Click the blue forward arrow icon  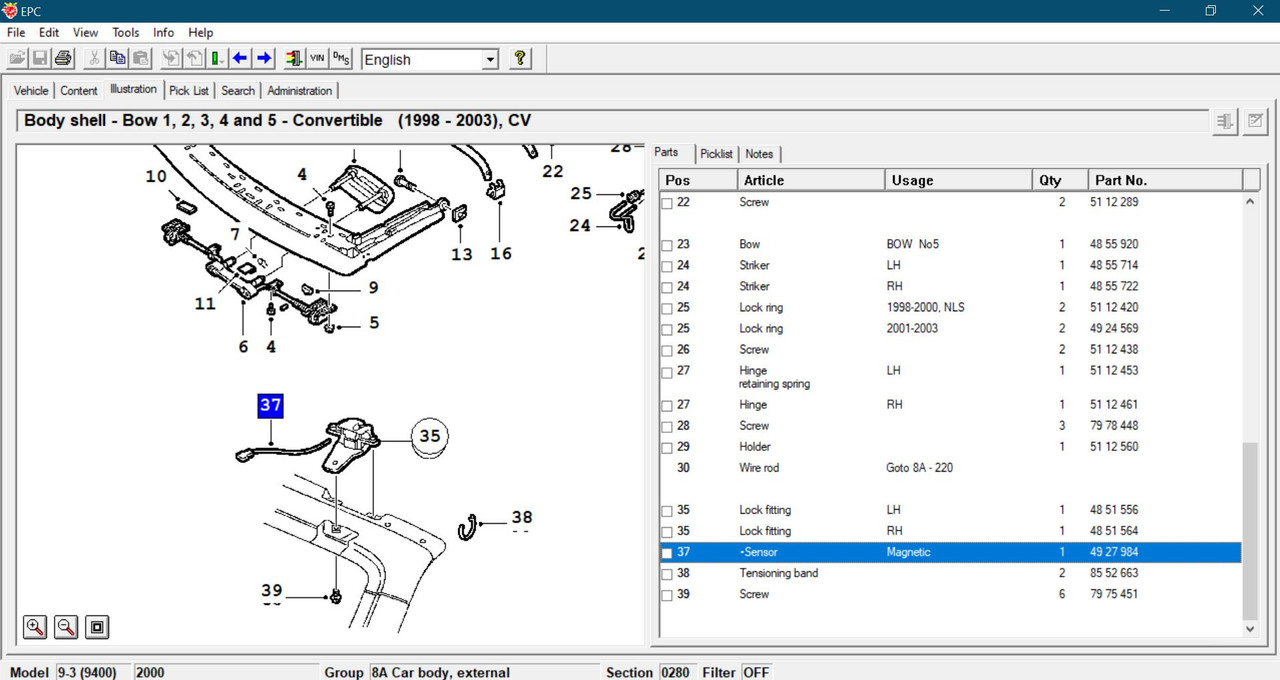264,59
